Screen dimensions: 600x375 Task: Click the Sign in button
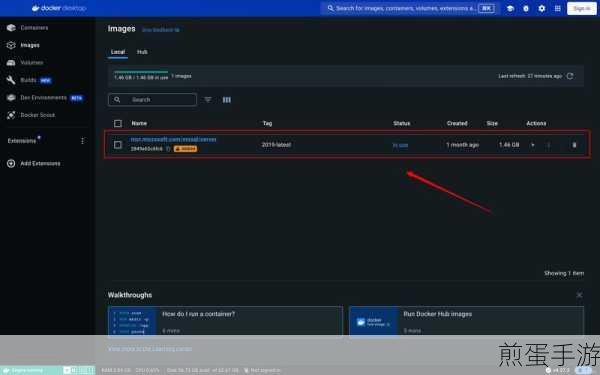(582, 8)
